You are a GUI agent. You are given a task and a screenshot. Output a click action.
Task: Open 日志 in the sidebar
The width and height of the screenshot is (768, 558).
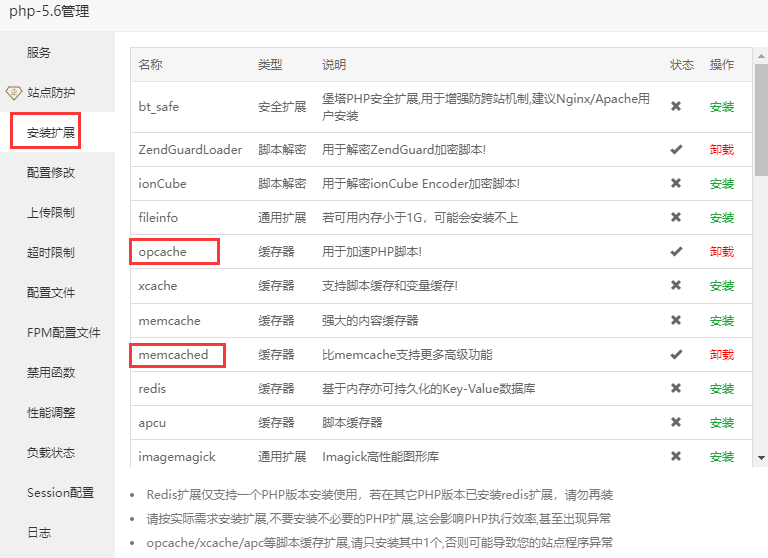(39, 533)
